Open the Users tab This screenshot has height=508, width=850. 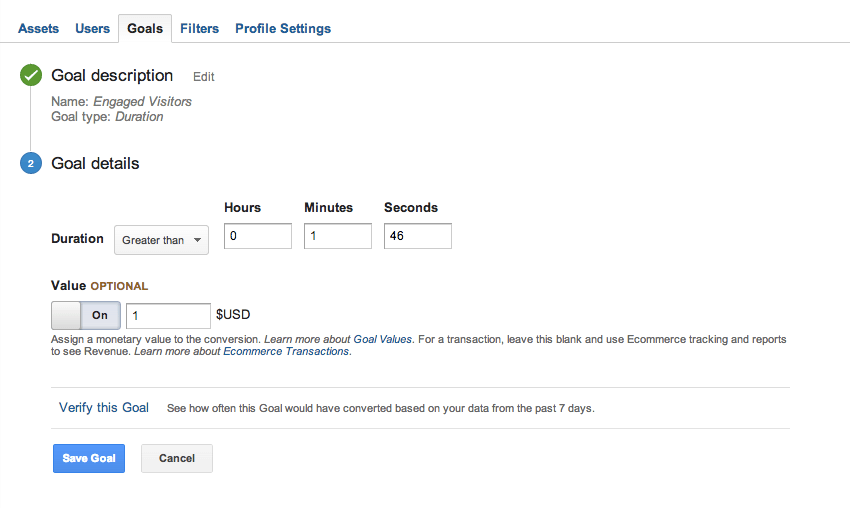92,29
